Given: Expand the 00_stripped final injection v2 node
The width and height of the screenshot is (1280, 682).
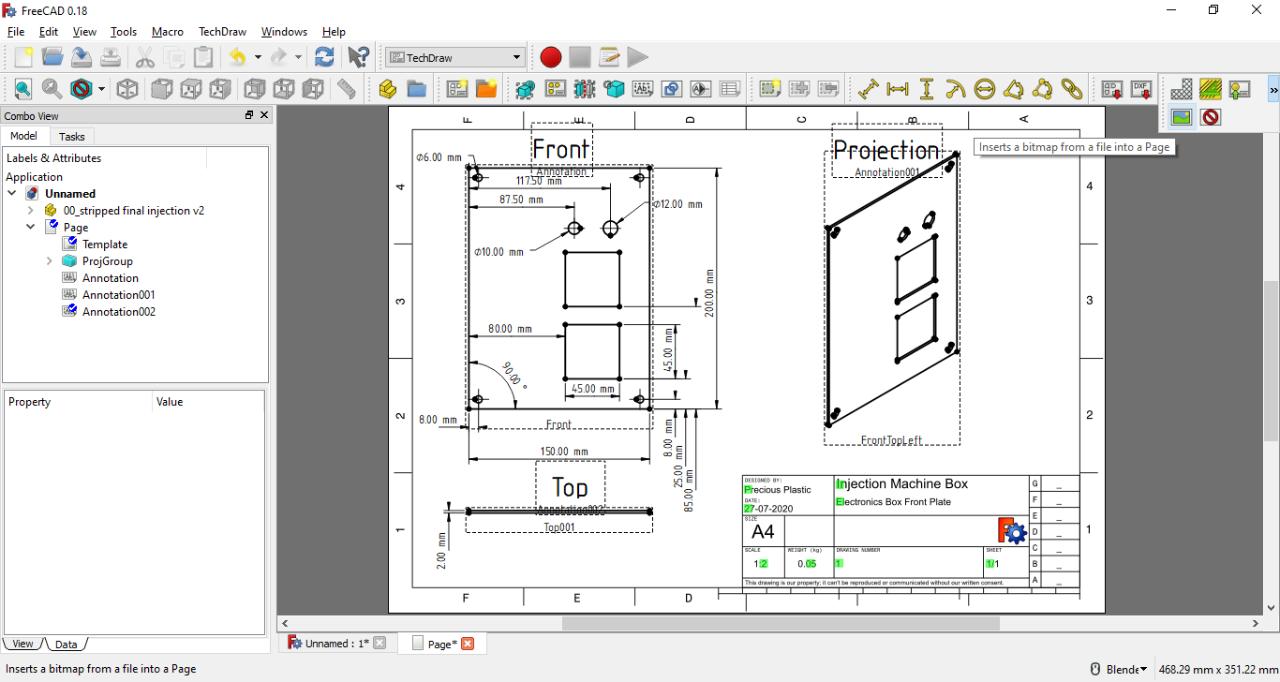Looking at the screenshot, I should pyautogui.click(x=30, y=211).
